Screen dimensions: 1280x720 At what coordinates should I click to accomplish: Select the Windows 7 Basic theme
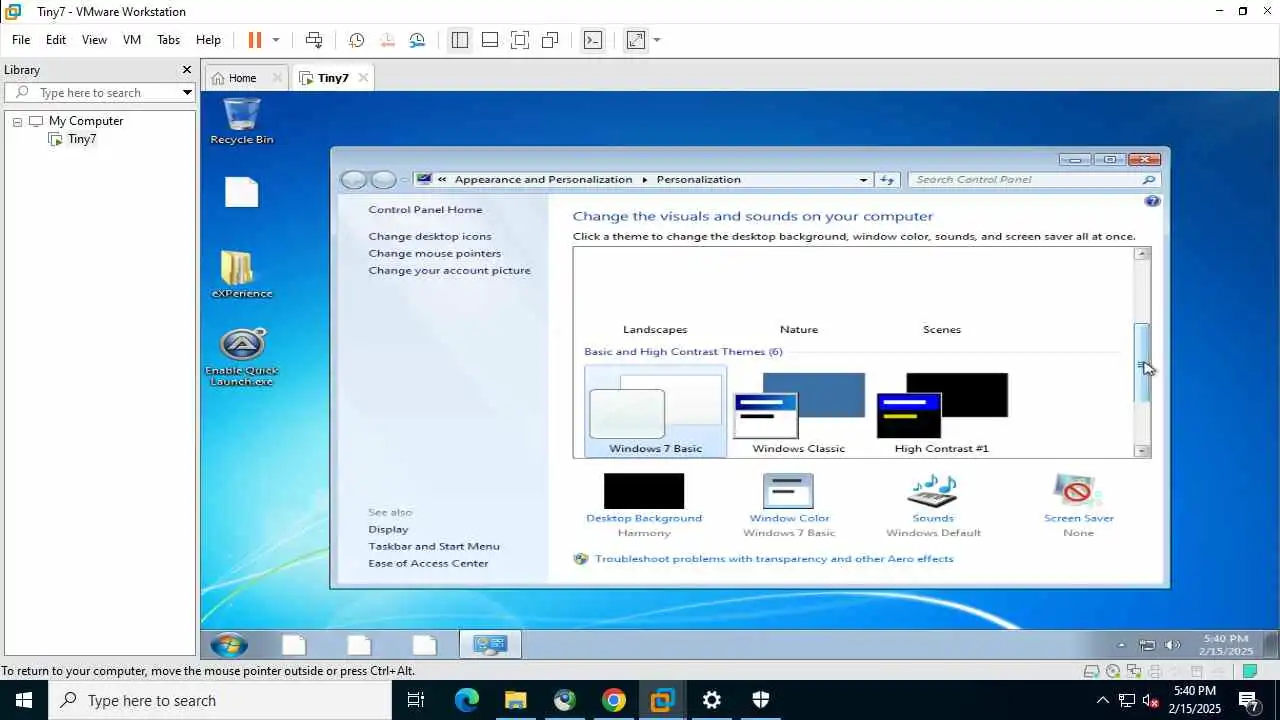(x=656, y=412)
